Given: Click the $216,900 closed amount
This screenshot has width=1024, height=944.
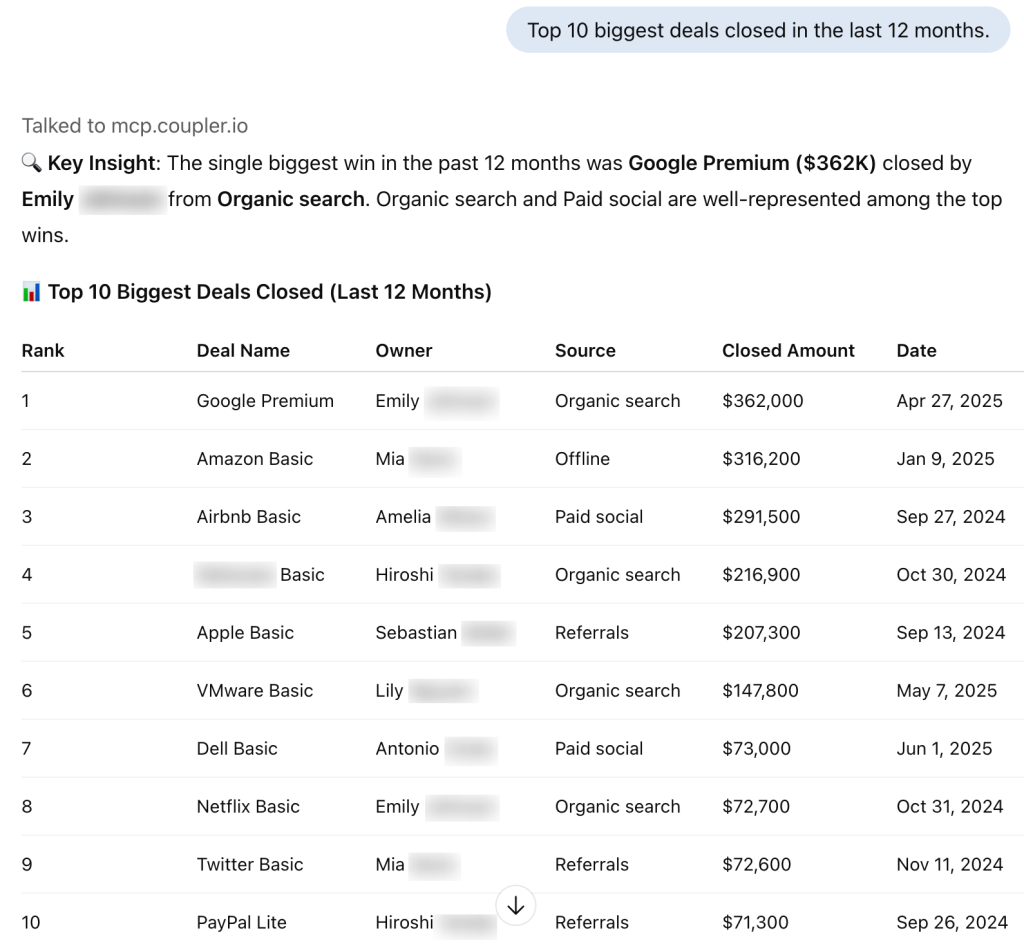Looking at the screenshot, I should point(761,575).
